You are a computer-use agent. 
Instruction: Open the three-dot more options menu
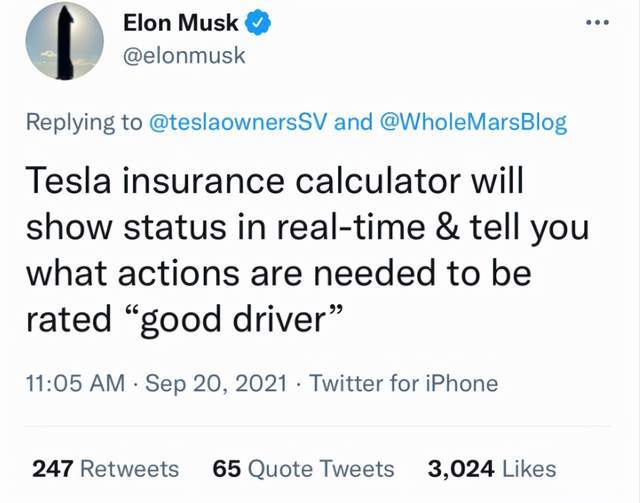point(597,22)
